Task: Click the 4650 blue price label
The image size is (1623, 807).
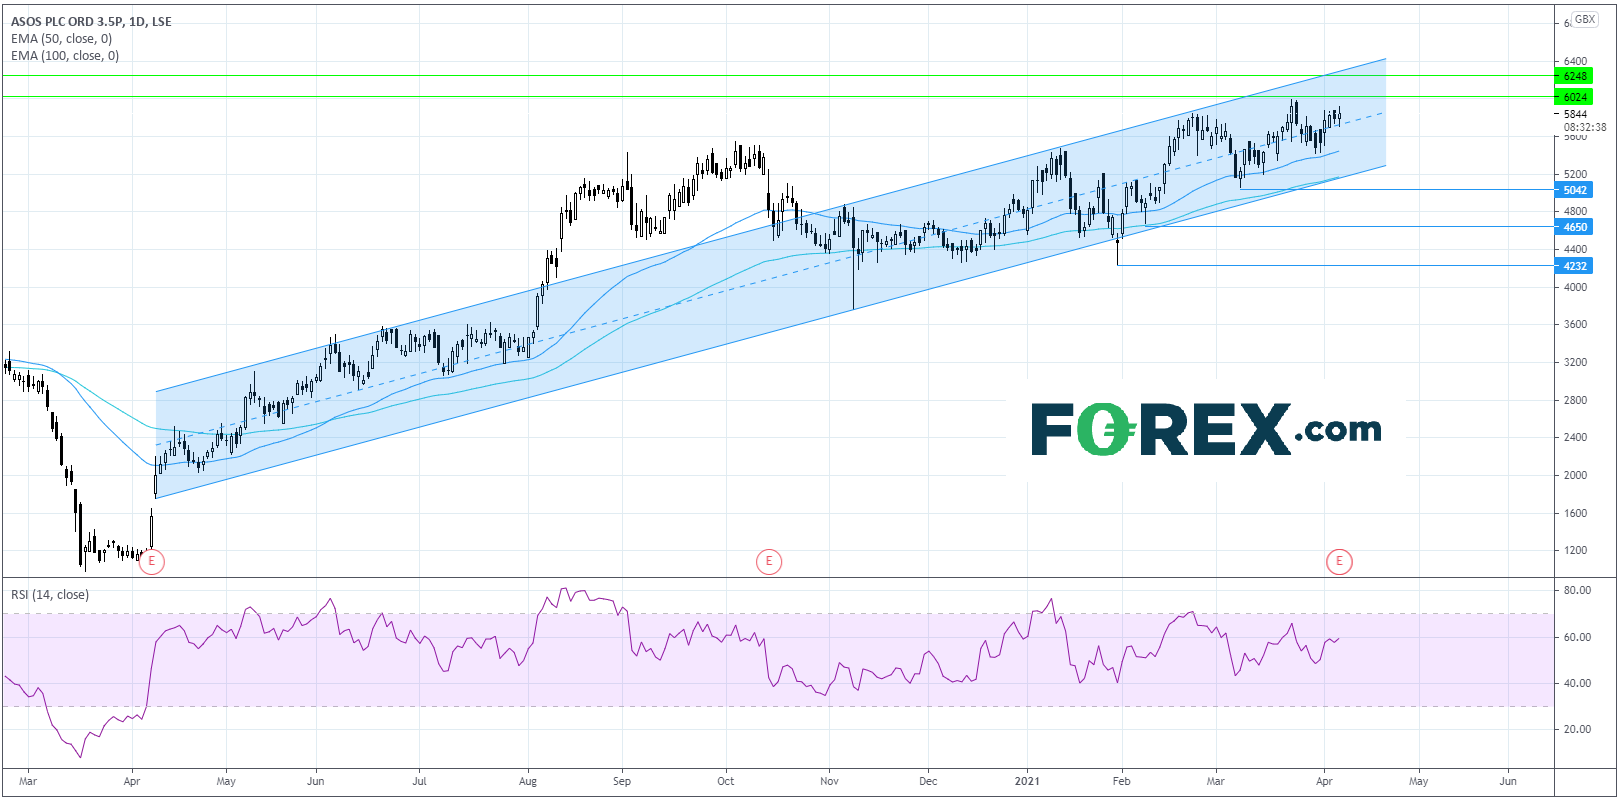Action: (x=1575, y=227)
